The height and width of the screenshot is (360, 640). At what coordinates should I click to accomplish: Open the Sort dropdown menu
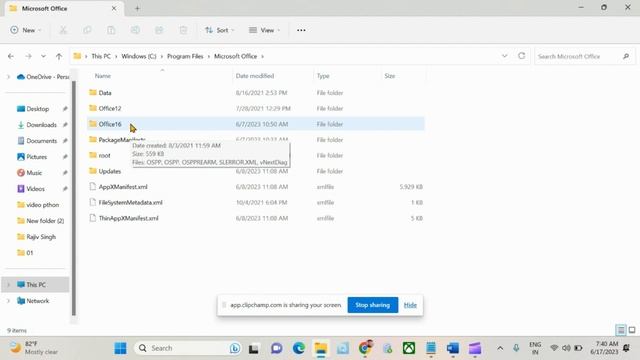click(x=220, y=30)
